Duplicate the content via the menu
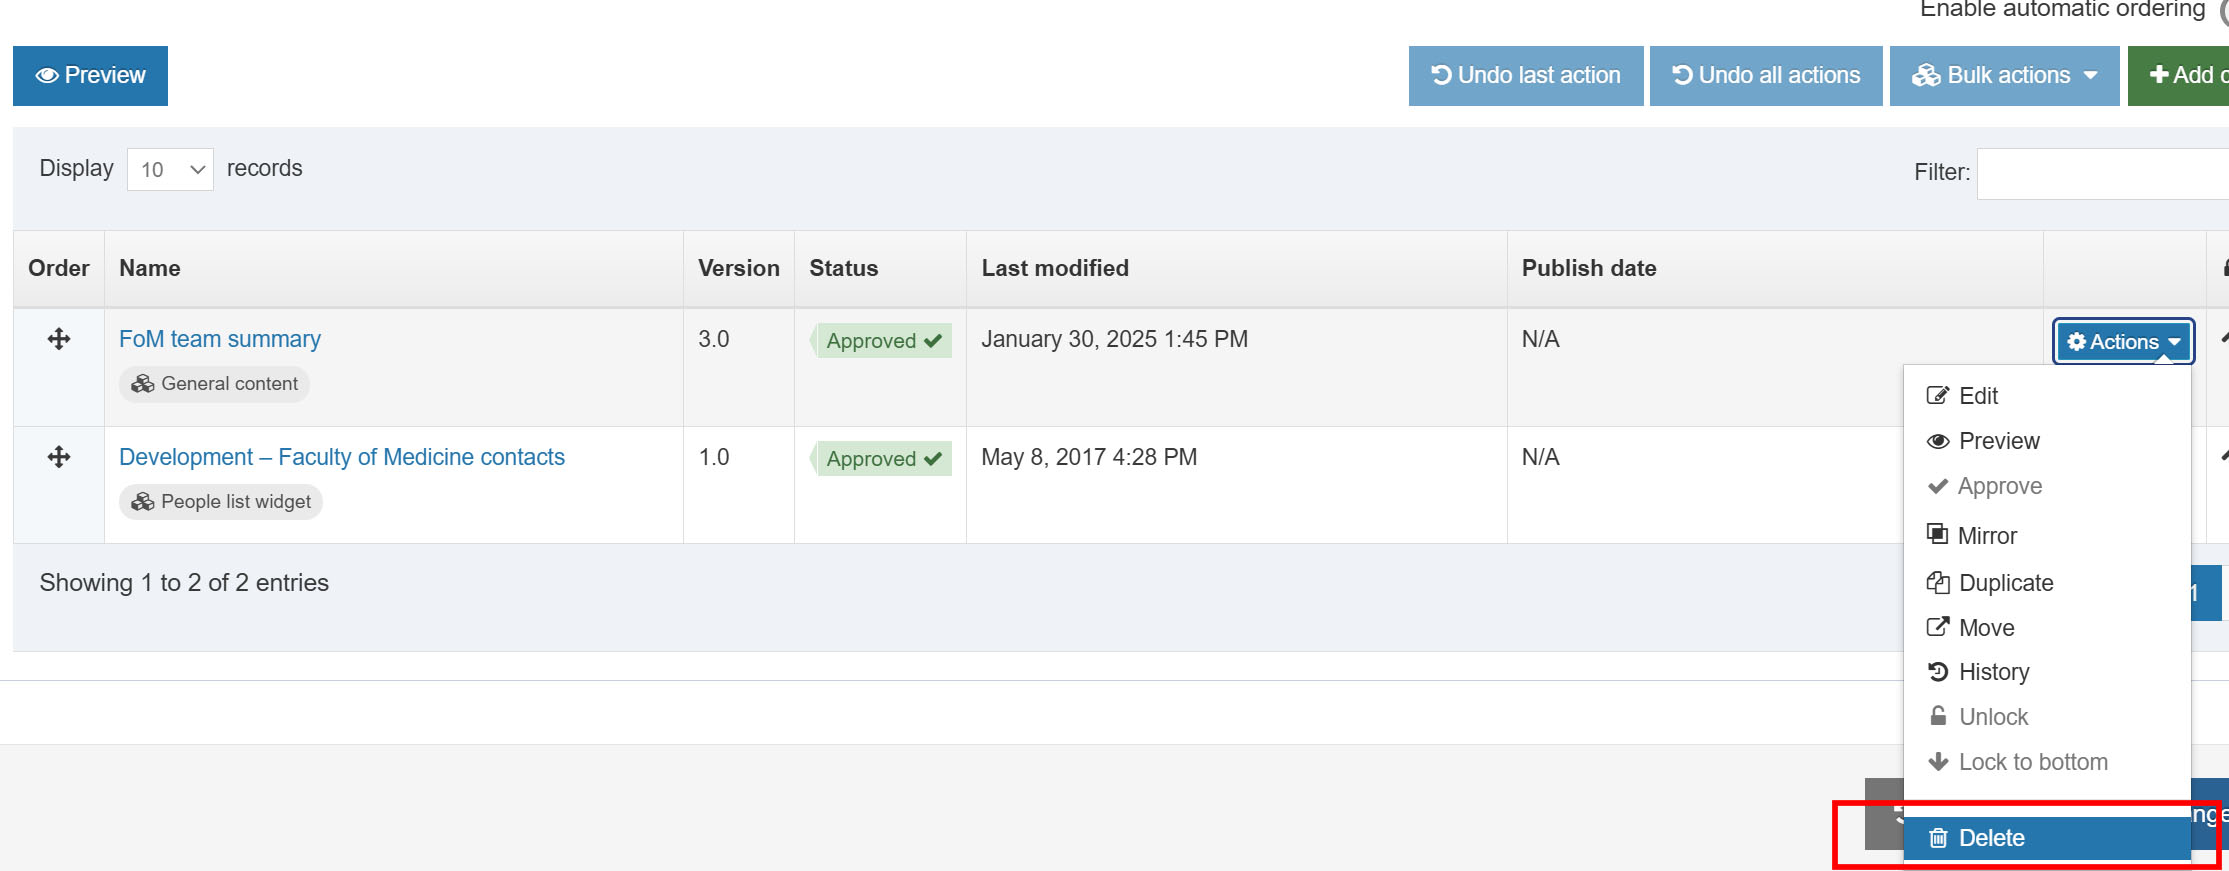Viewport: 2229px width, 871px height. tap(2005, 583)
